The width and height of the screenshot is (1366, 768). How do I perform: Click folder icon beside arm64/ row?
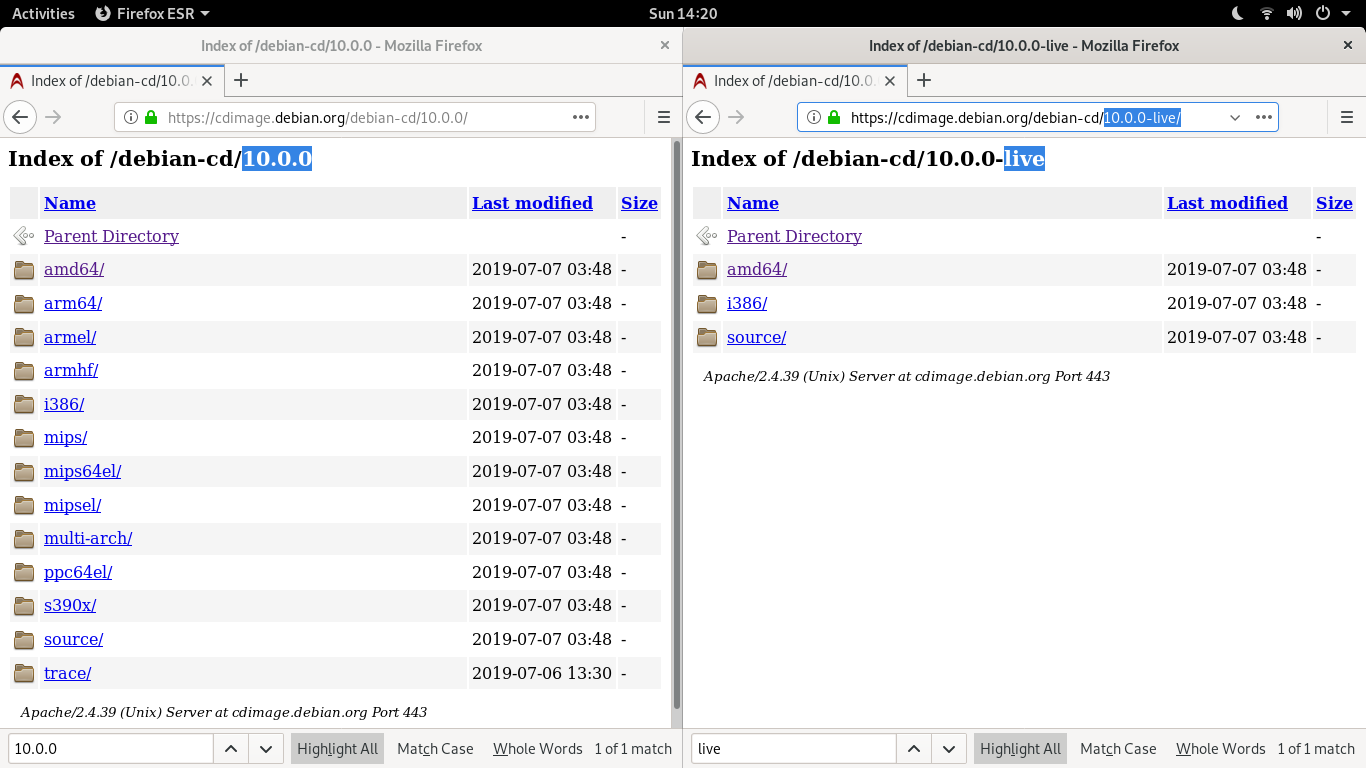[25, 303]
